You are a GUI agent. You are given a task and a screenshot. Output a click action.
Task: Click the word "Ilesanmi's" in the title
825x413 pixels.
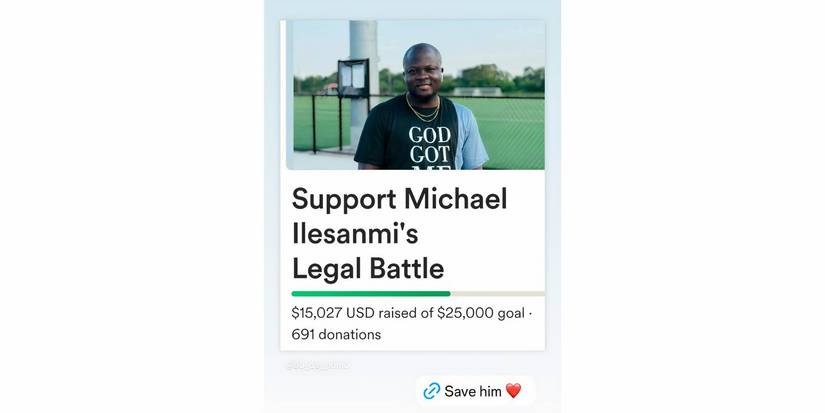[x=355, y=234]
